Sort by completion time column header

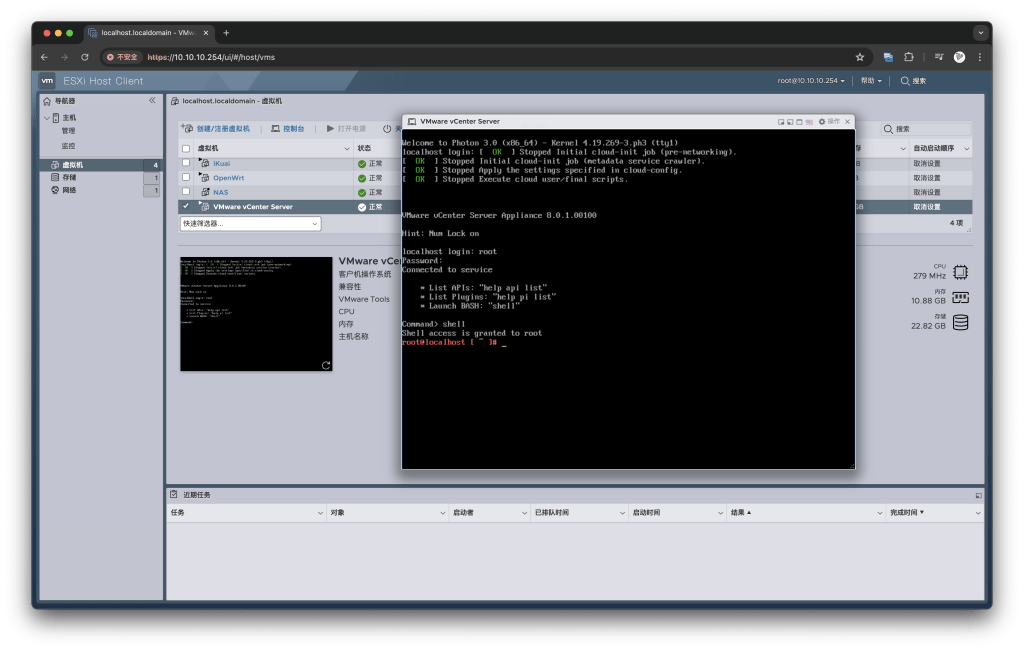(906, 513)
